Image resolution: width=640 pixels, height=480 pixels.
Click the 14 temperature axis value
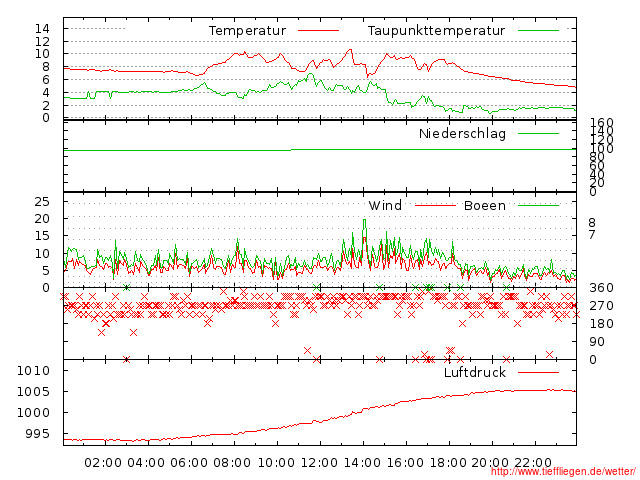42,29
